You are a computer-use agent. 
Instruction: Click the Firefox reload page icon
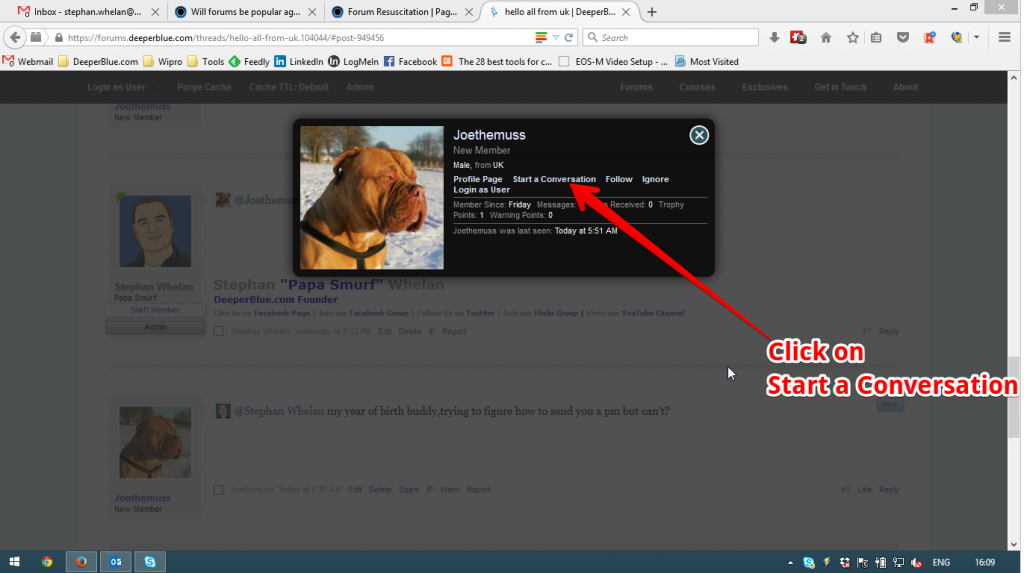click(x=569, y=38)
